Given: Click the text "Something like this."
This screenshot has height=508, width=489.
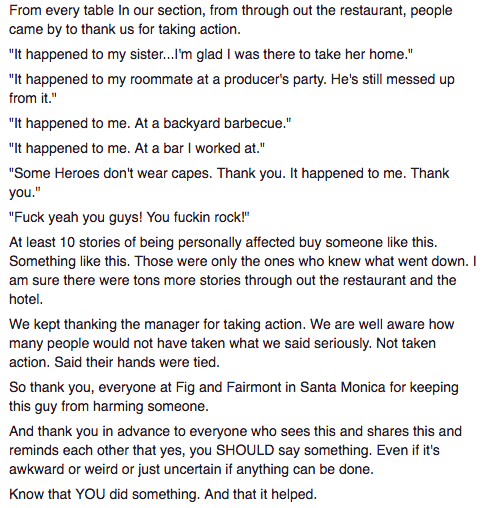Looking at the screenshot, I should tap(69, 261).
